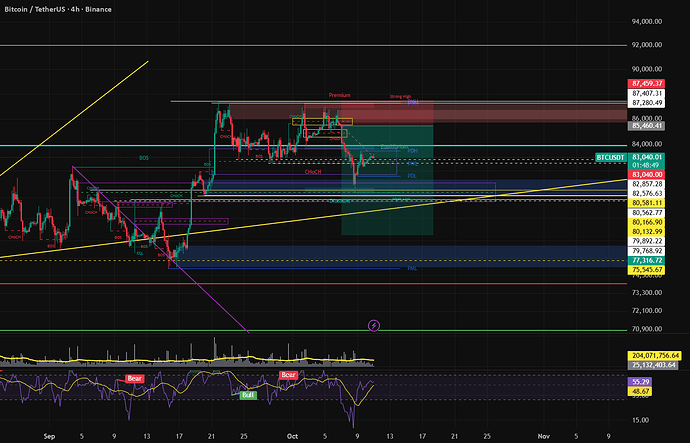Click the 94,000.00 price scale label
The image size is (690, 443).
pyautogui.click(x=647, y=21)
